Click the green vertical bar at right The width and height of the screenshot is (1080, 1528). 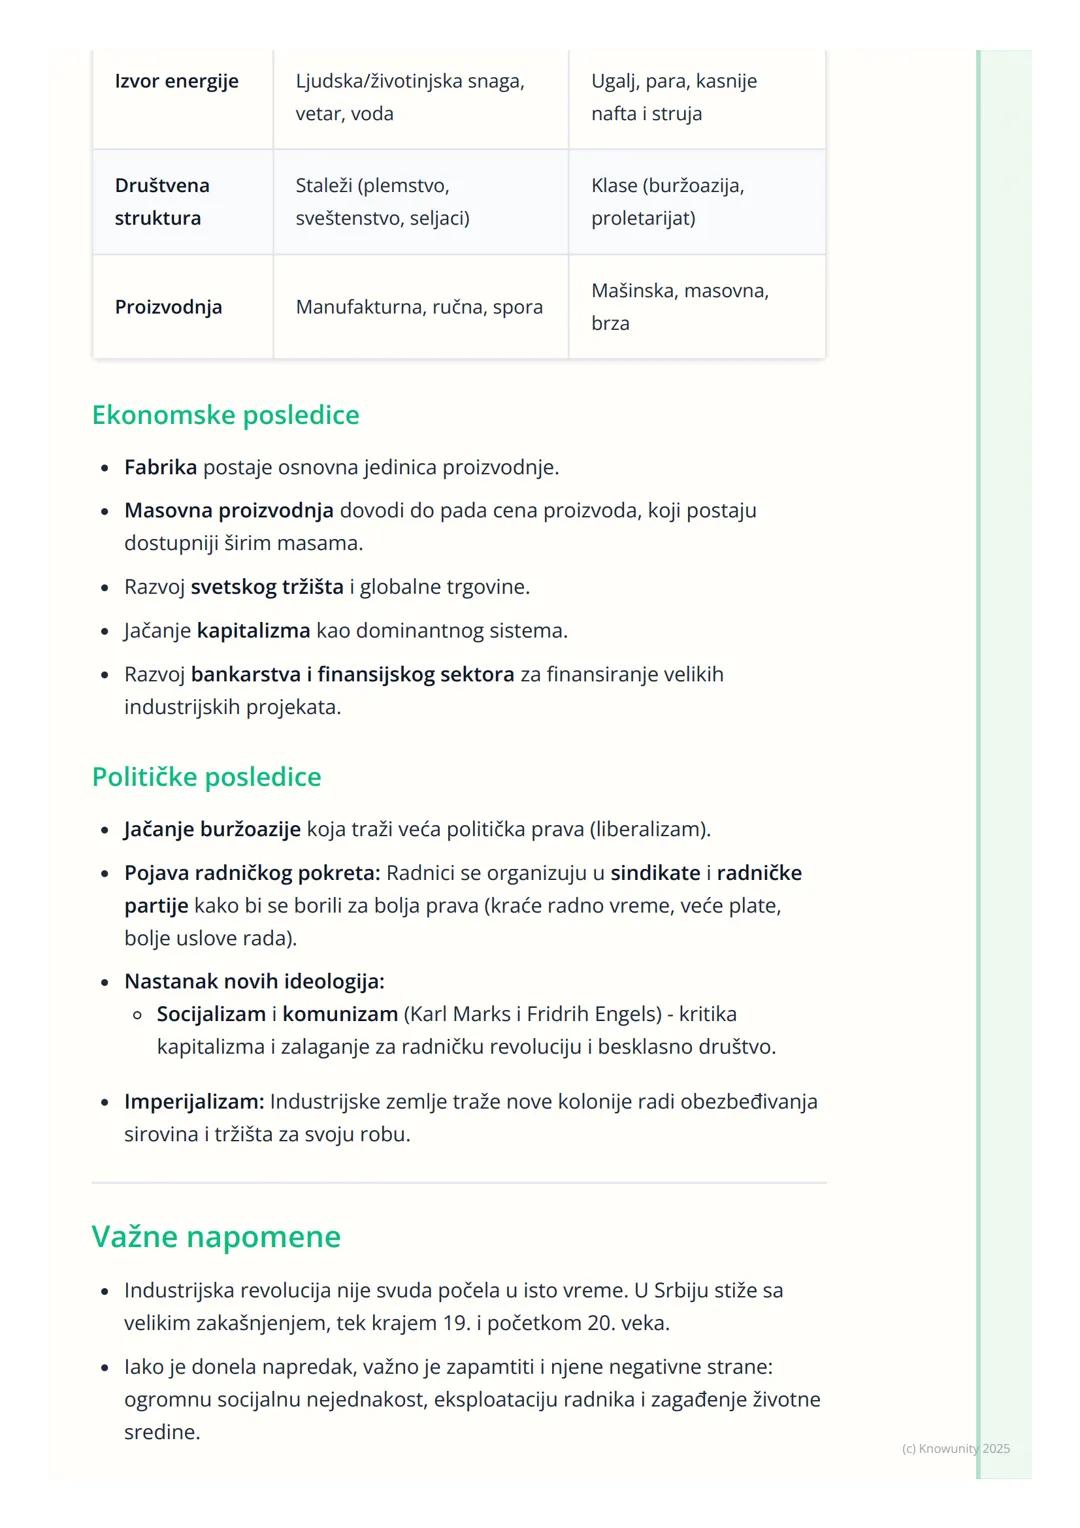tap(980, 760)
